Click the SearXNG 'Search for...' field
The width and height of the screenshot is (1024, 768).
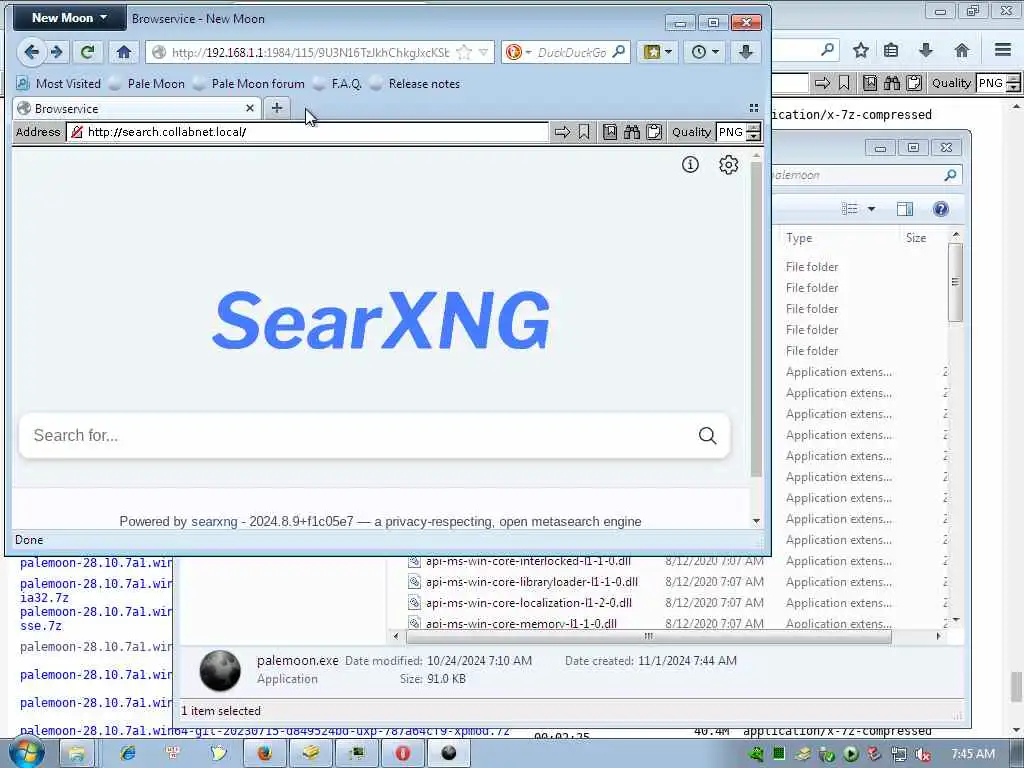(x=356, y=436)
